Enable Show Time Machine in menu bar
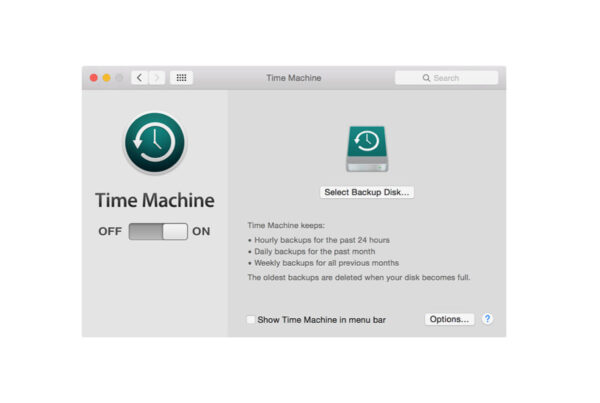 [251, 320]
